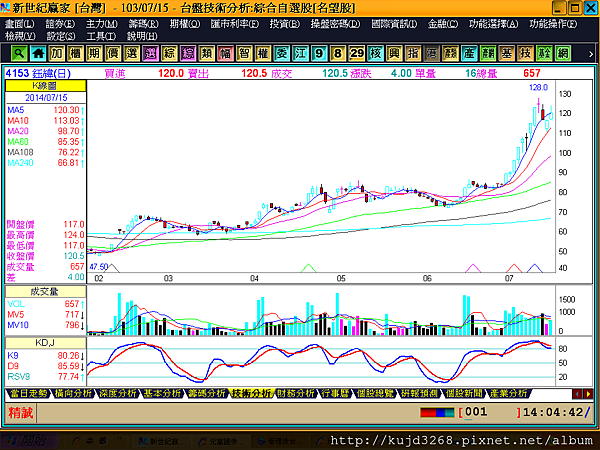Switch to the 橫向分析 tab
Screen dimensions: 600x450
tap(73, 393)
